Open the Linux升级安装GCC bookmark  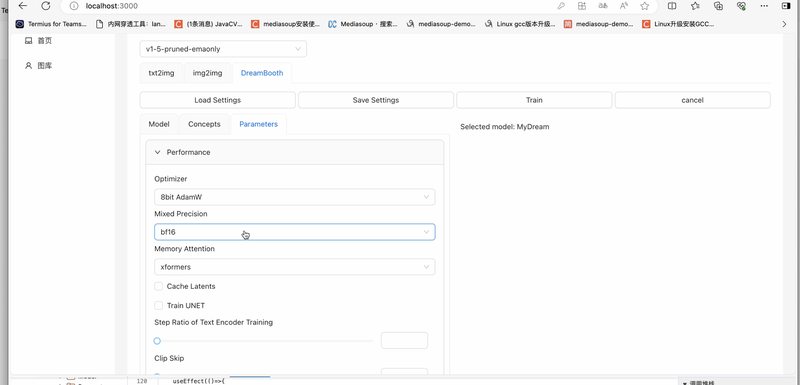point(678,24)
